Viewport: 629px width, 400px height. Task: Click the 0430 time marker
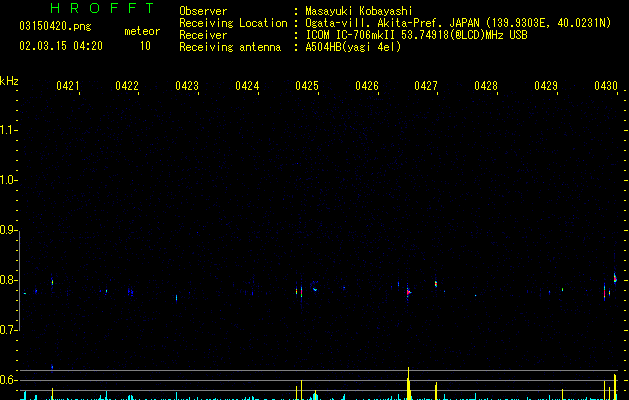pyautogui.click(x=606, y=86)
